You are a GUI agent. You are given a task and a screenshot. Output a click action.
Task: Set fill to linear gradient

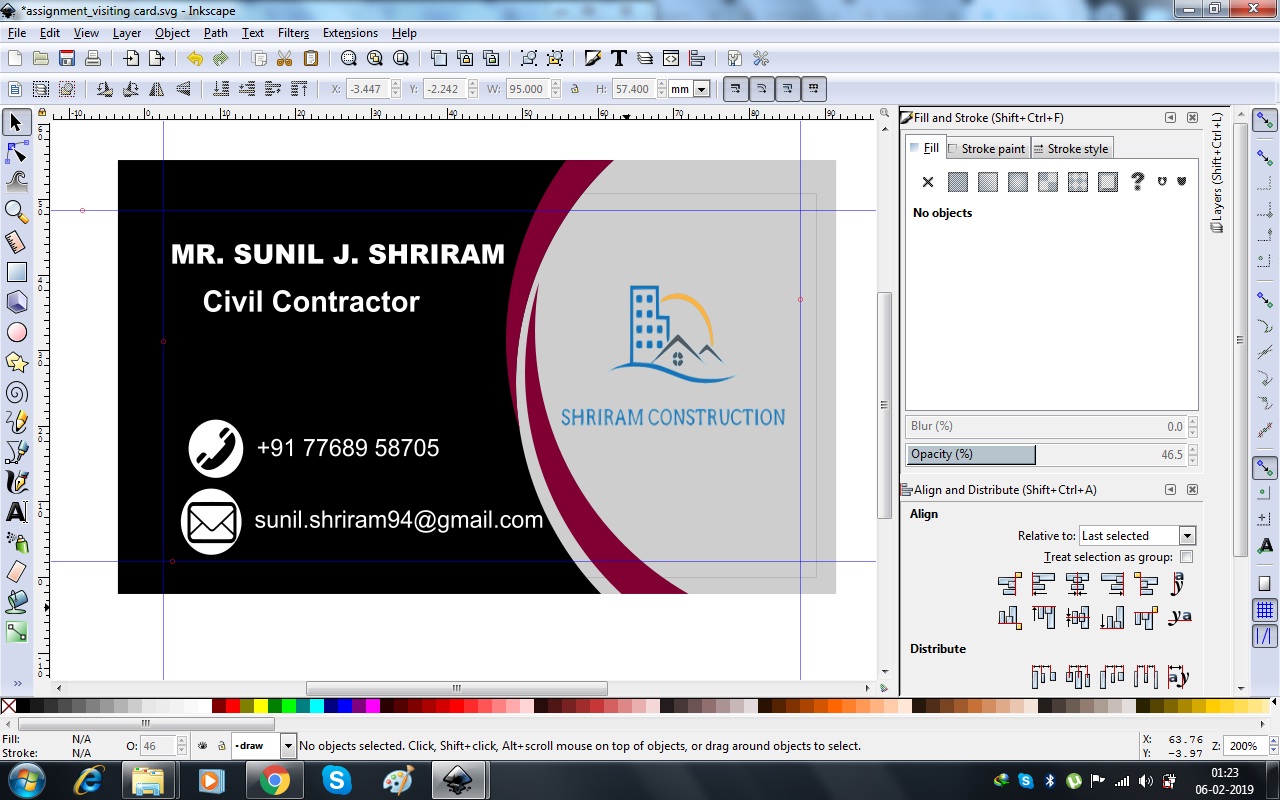click(x=988, y=182)
